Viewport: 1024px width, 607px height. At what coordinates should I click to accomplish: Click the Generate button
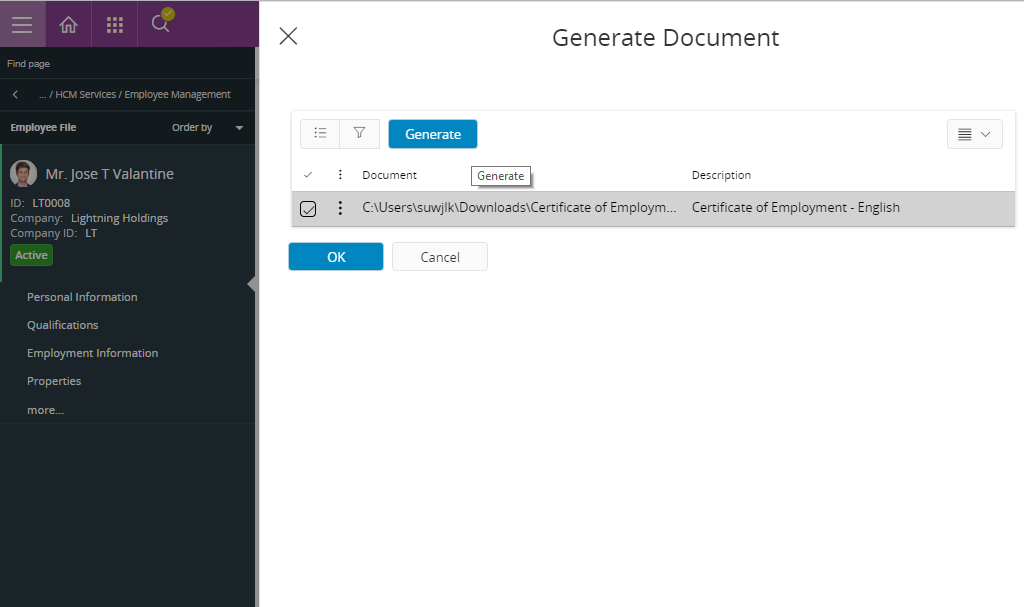[433, 134]
